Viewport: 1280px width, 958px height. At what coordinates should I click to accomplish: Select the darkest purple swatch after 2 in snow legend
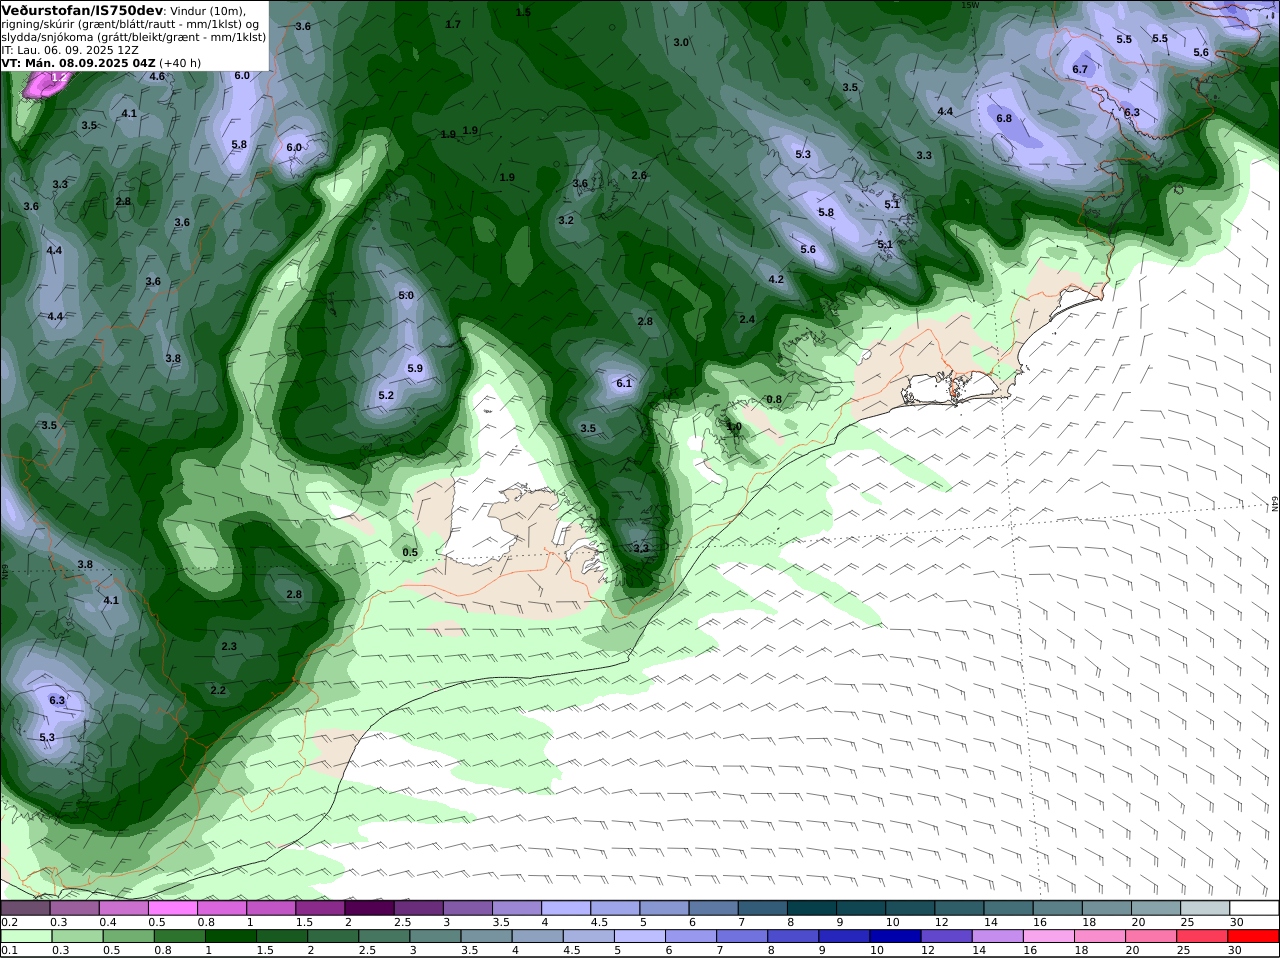[x=369, y=908]
